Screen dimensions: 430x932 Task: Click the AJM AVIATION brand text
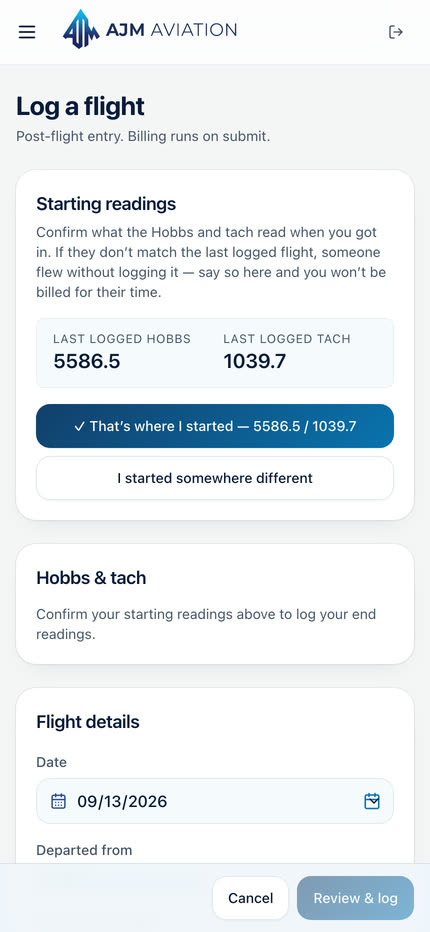coord(171,30)
